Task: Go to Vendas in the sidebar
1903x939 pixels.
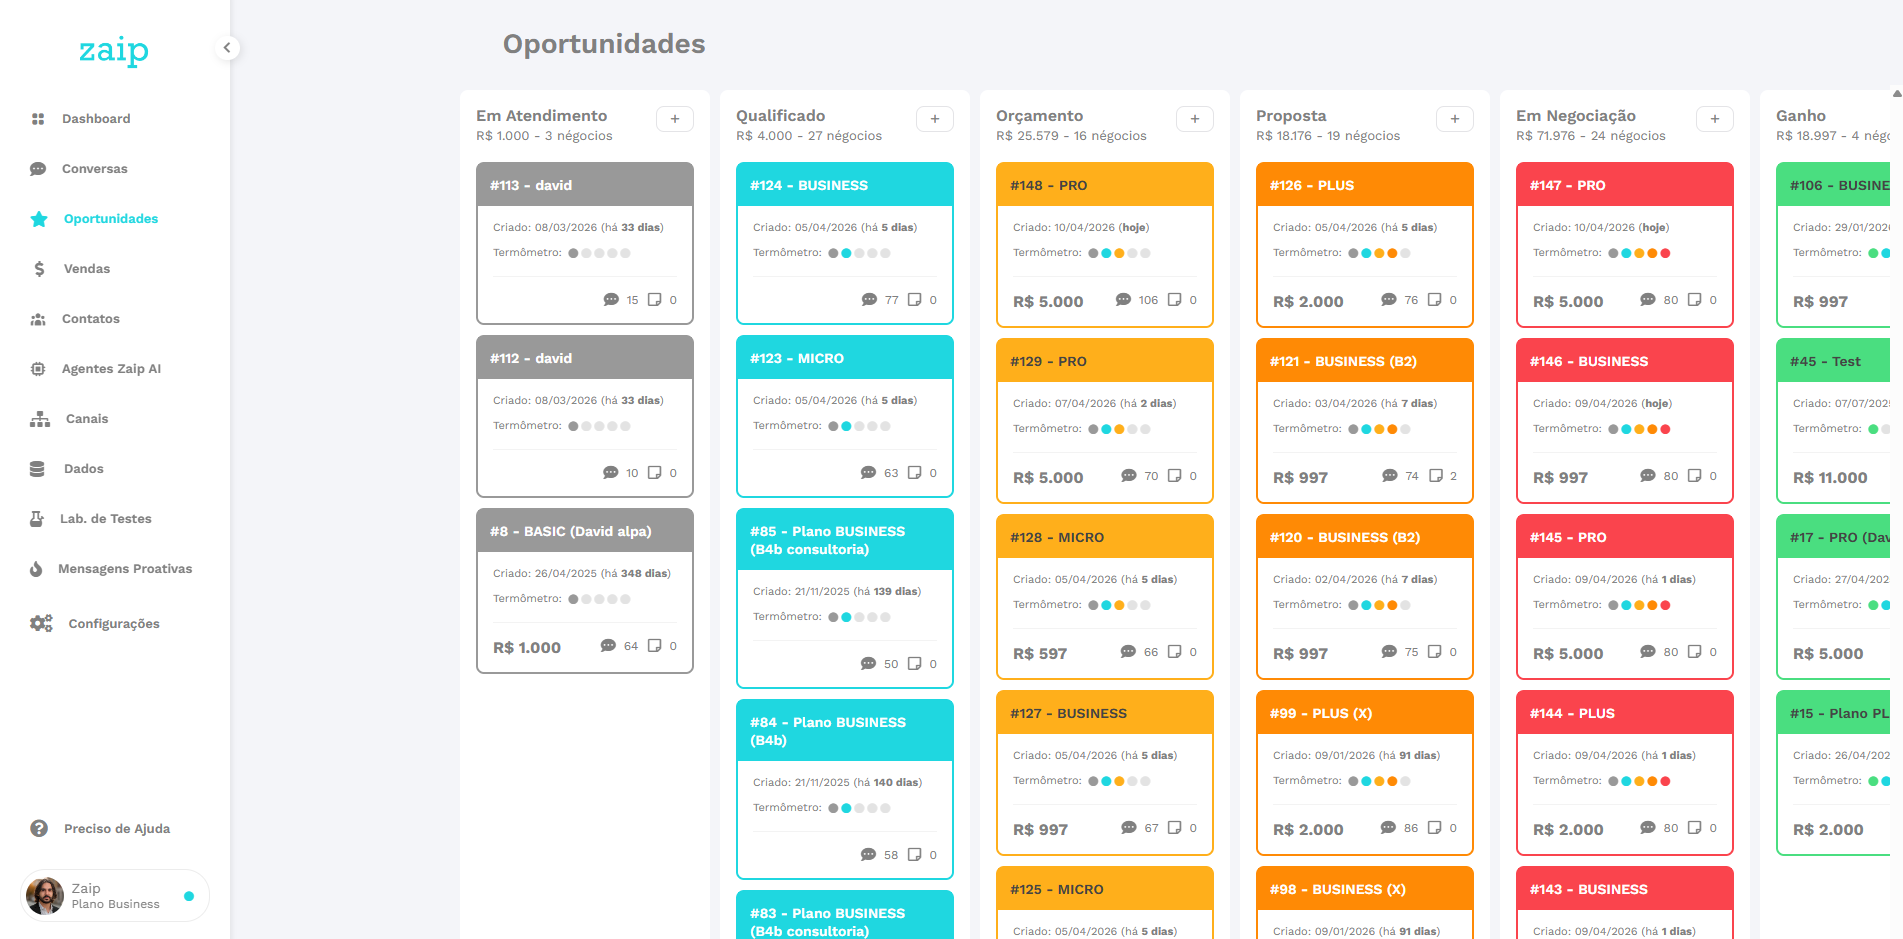Action: point(86,269)
